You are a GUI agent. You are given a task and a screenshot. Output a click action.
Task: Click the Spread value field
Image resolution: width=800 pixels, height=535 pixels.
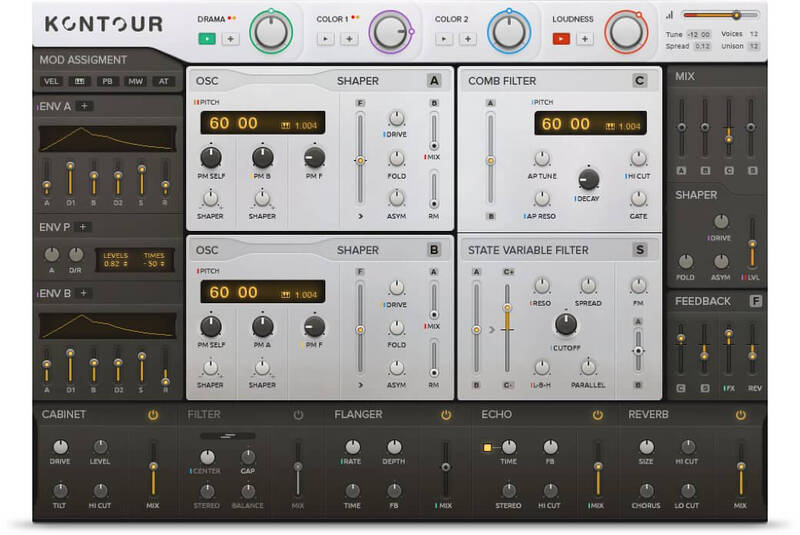pos(702,46)
